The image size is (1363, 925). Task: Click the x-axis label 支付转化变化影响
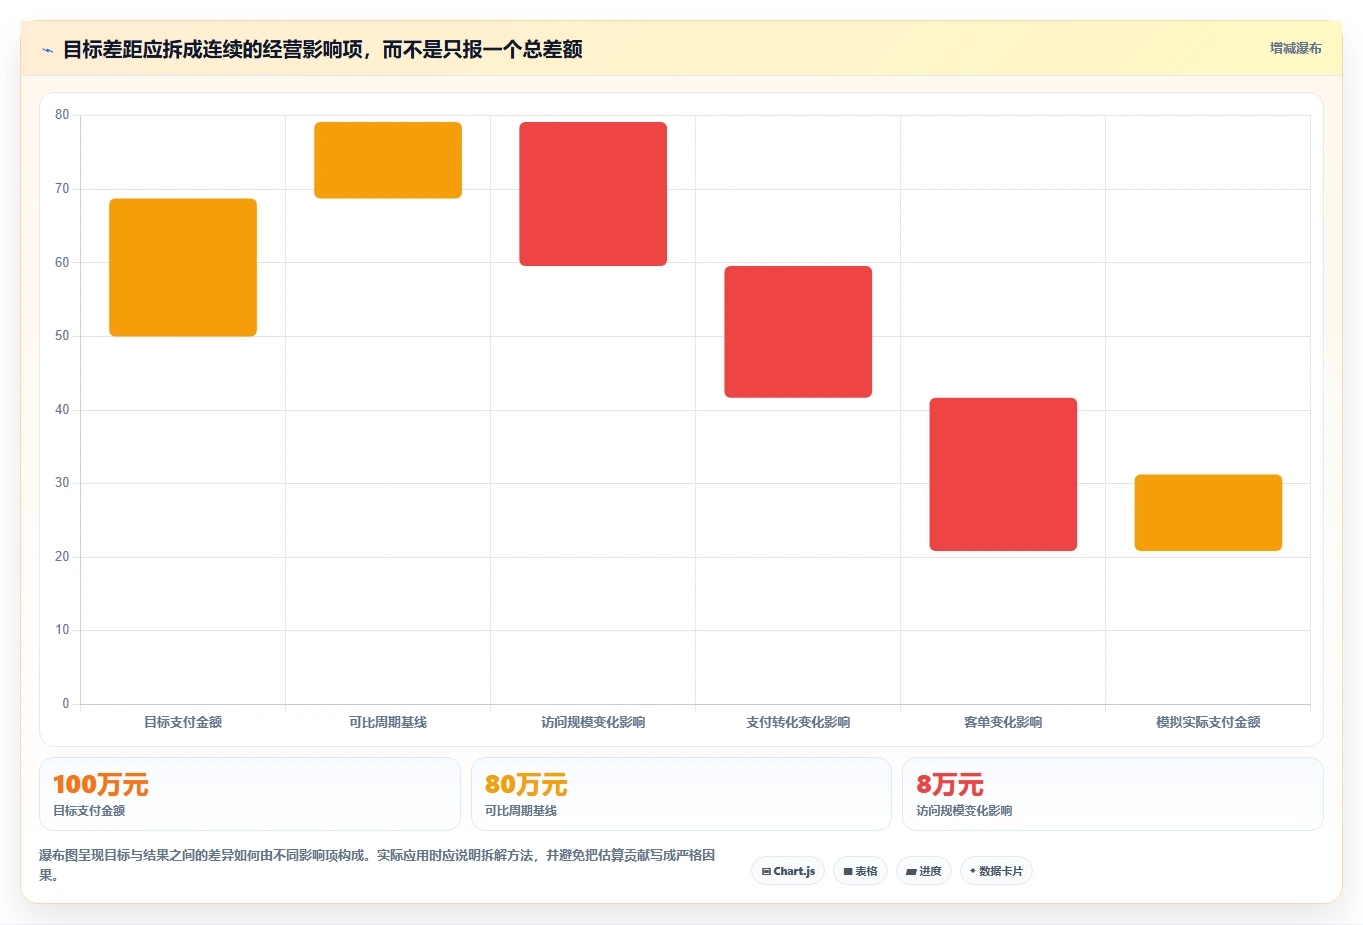point(798,722)
